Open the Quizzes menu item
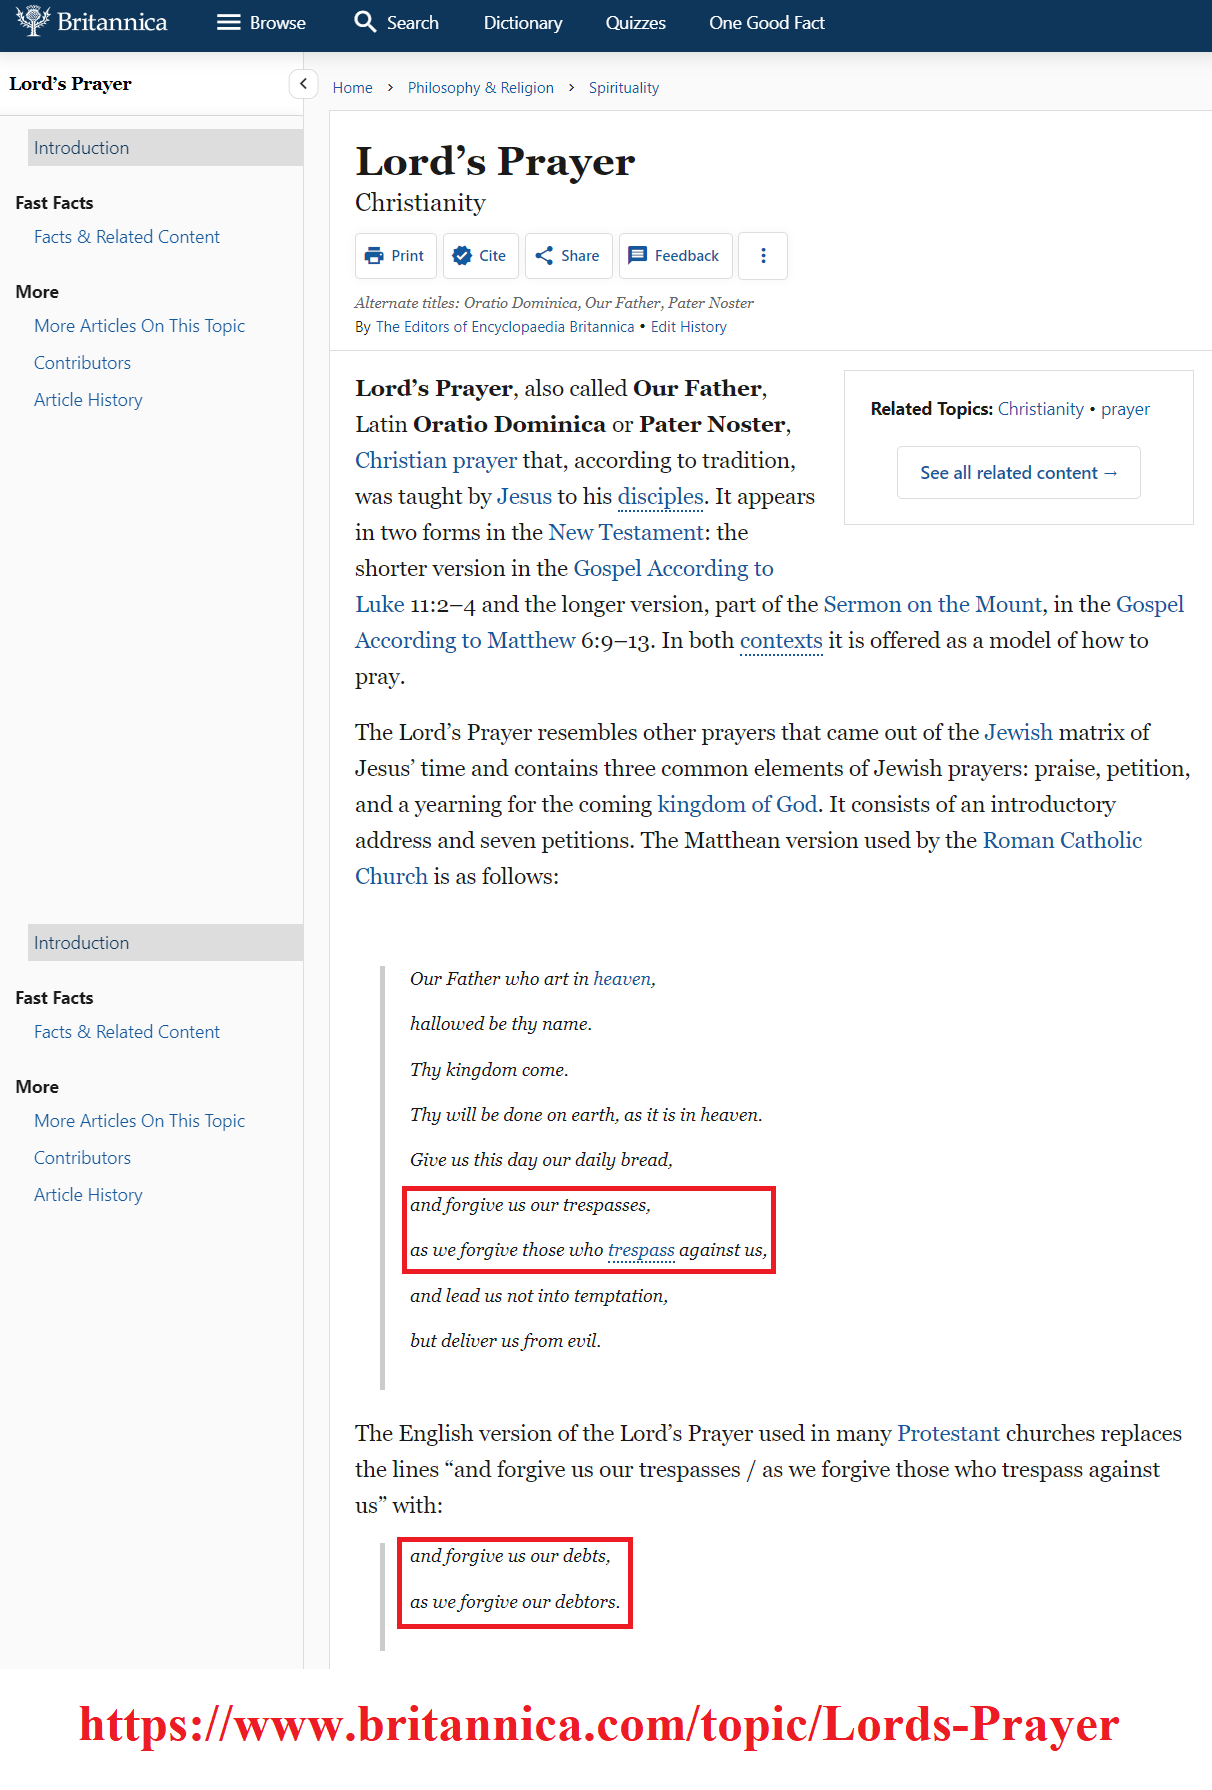 635,23
